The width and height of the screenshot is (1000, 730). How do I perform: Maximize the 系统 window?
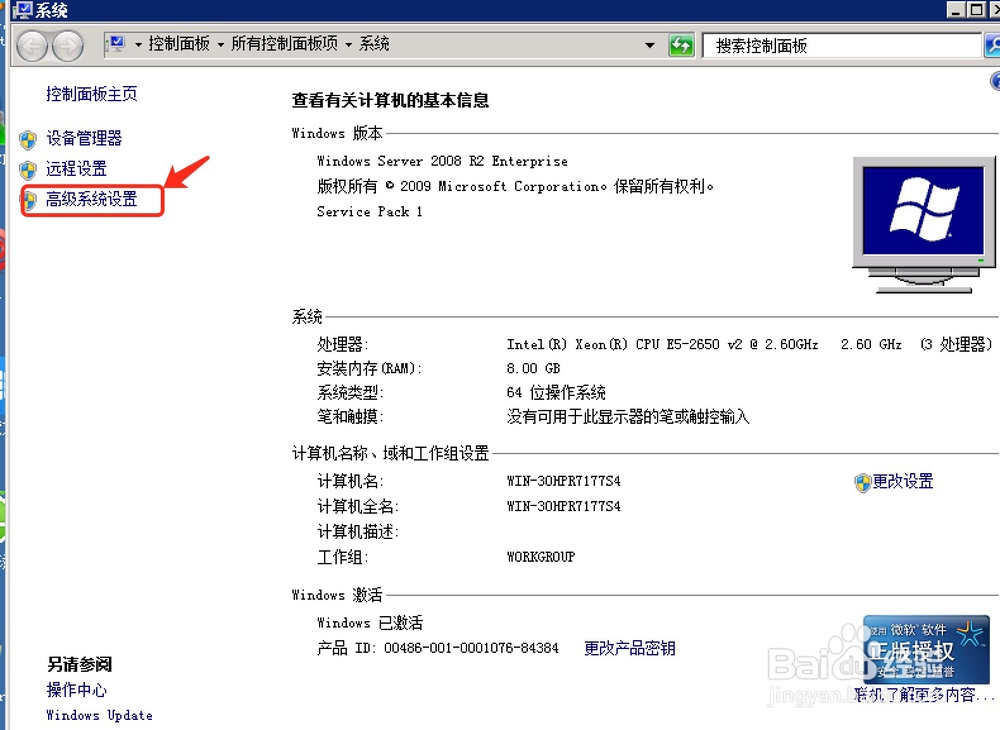click(x=976, y=10)
